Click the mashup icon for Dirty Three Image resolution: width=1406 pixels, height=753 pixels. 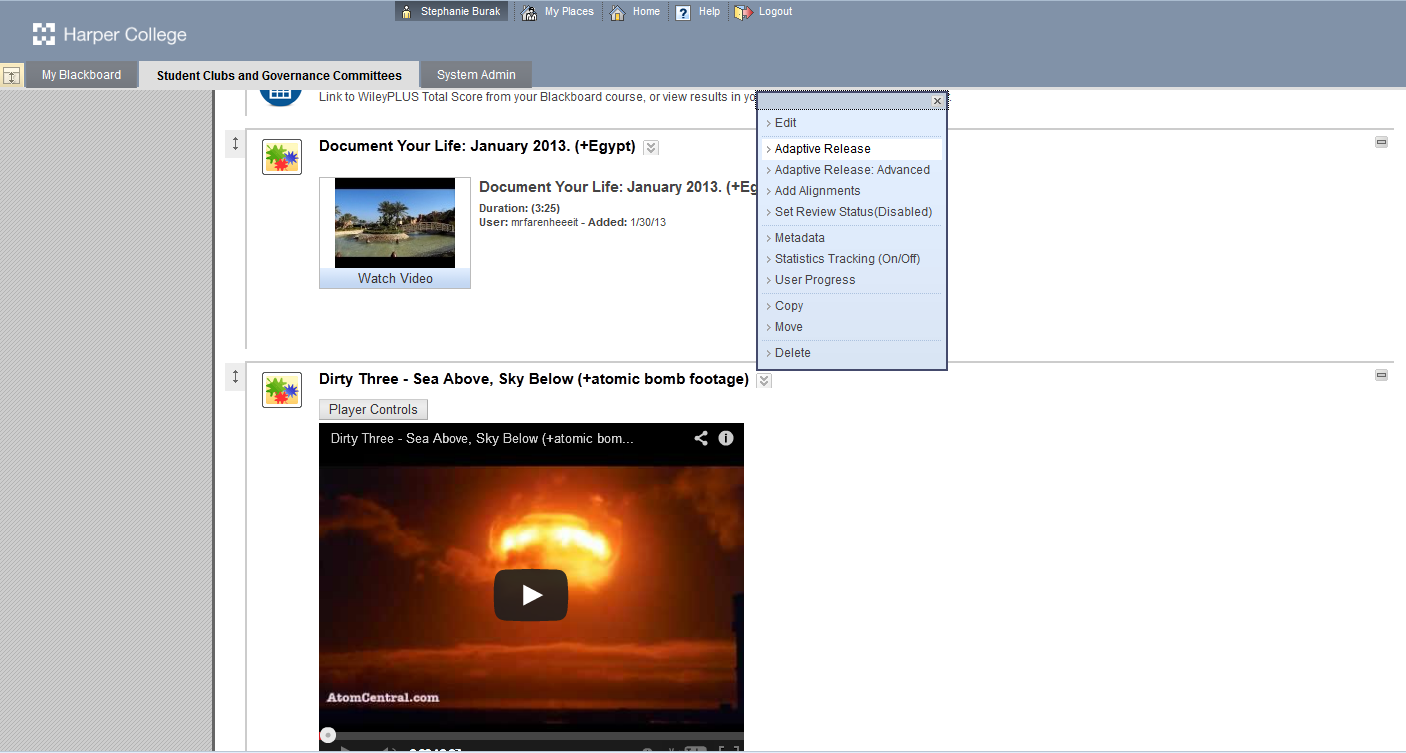tap(282, 389)
